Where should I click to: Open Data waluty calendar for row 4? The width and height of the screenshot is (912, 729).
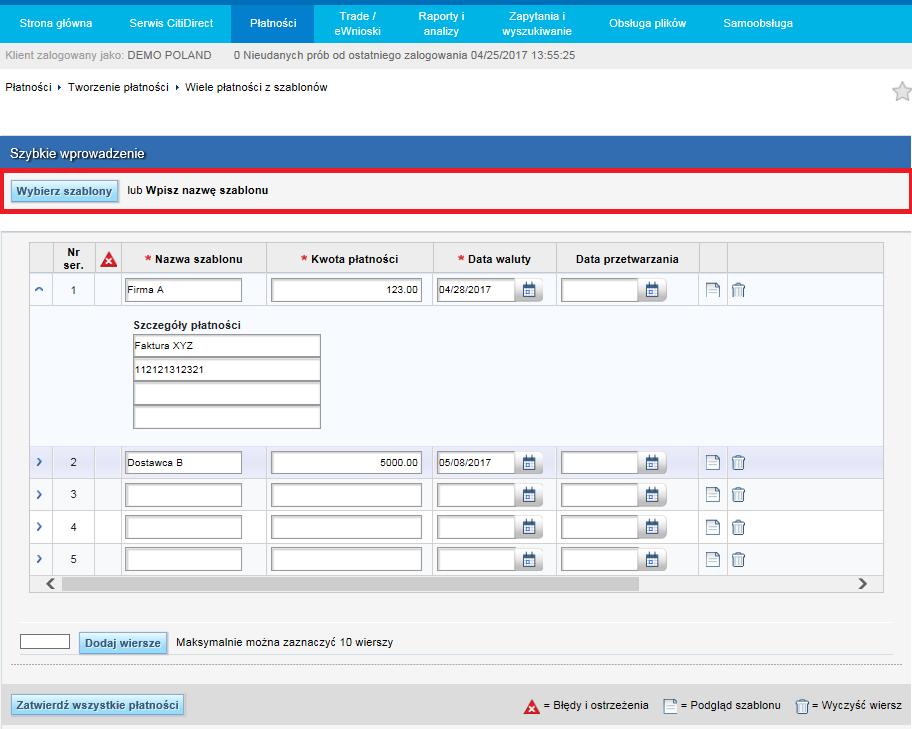click(x=529, y=527)
